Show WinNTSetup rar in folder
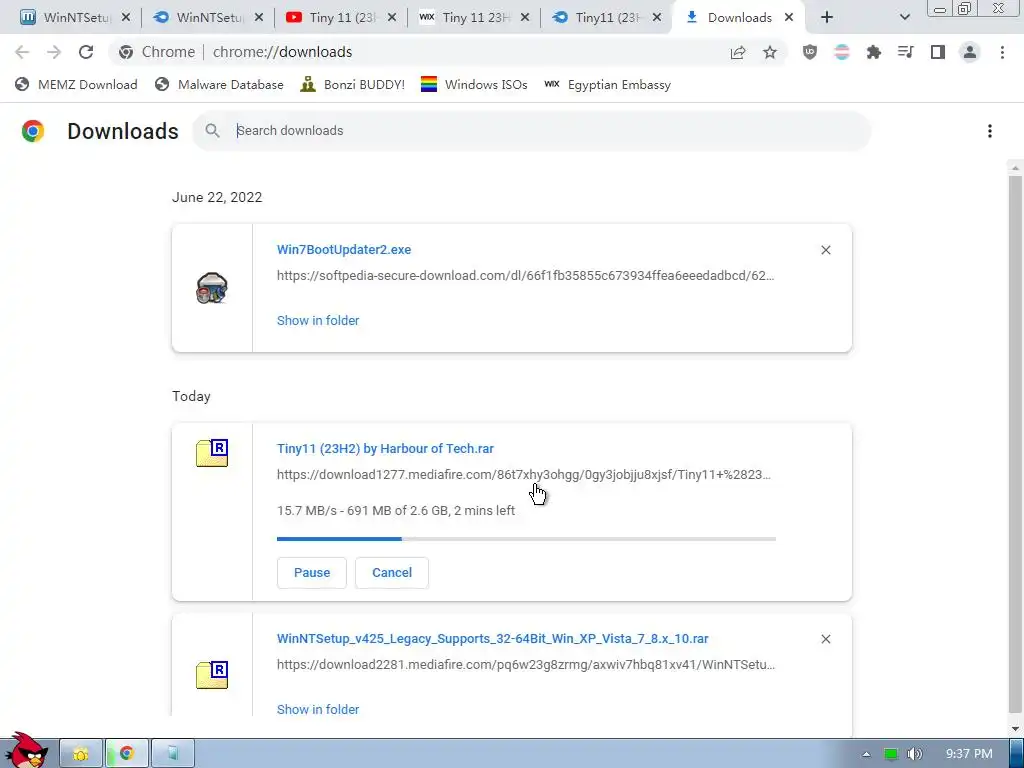 click(318, 710)
